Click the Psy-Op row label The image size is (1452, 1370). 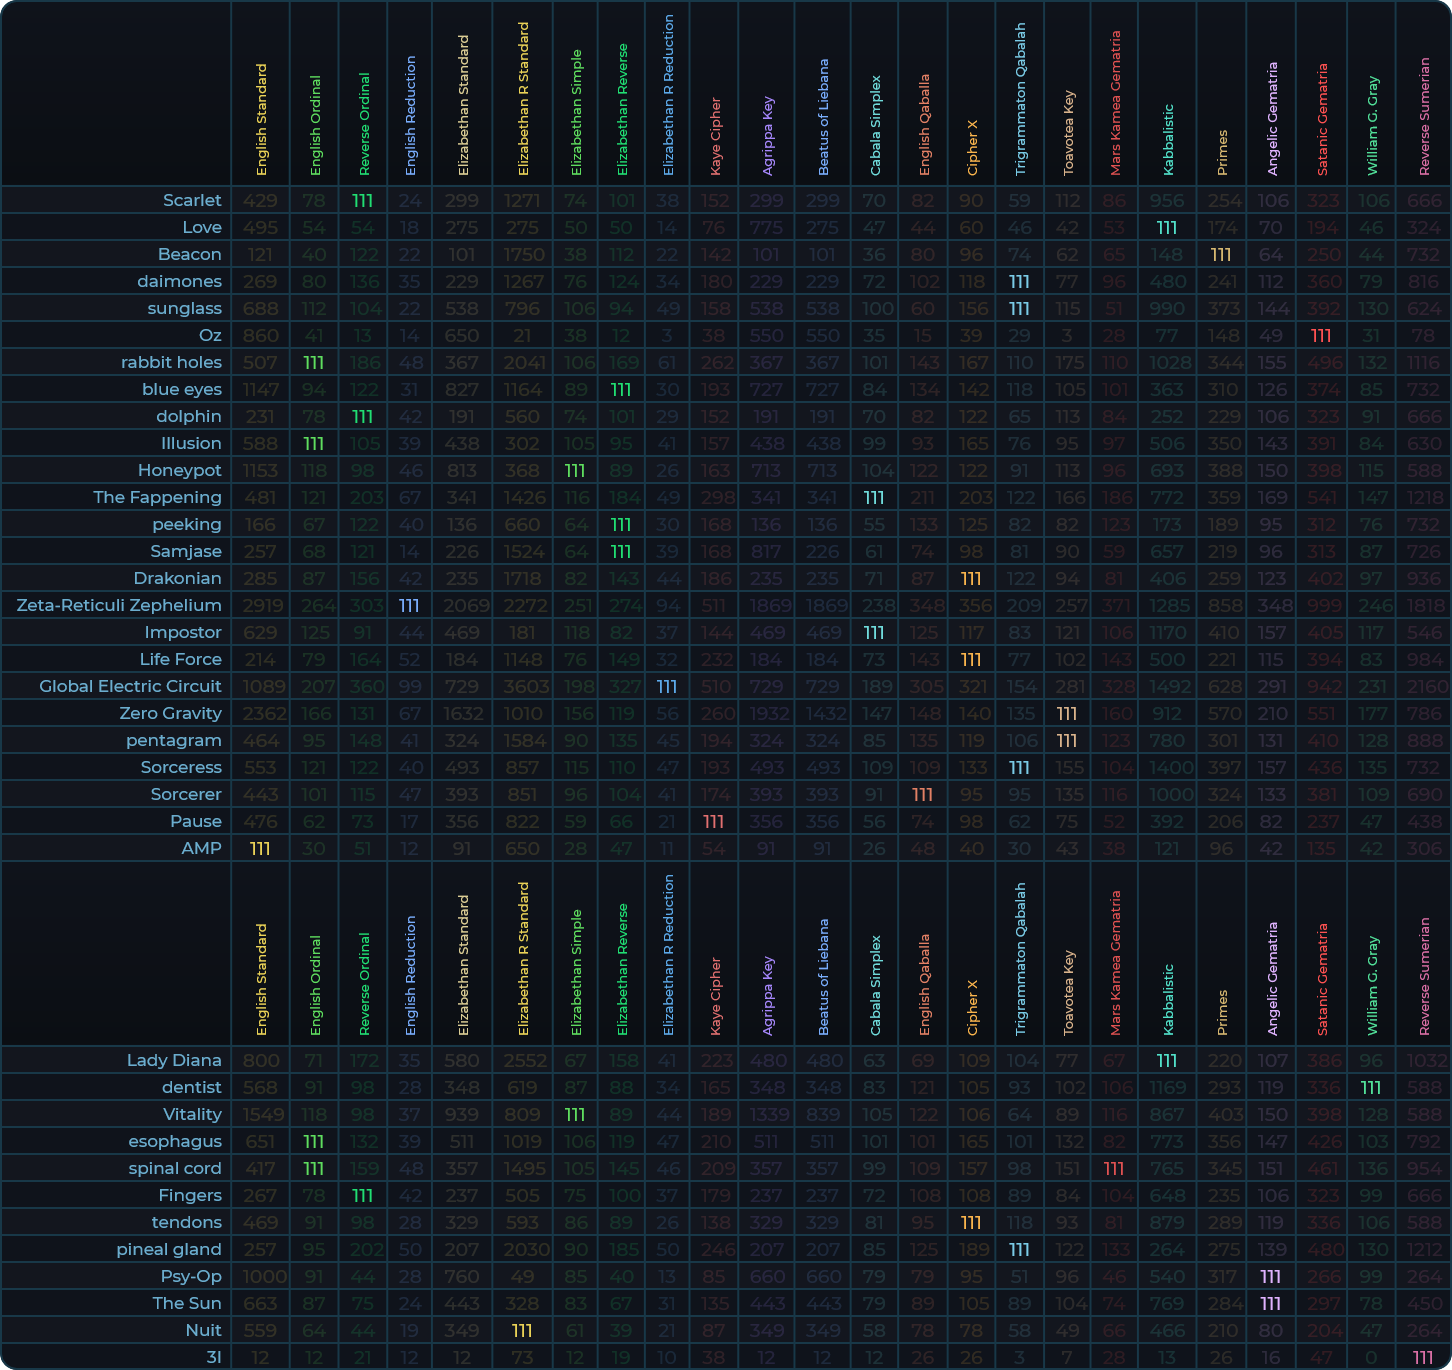191,1276
